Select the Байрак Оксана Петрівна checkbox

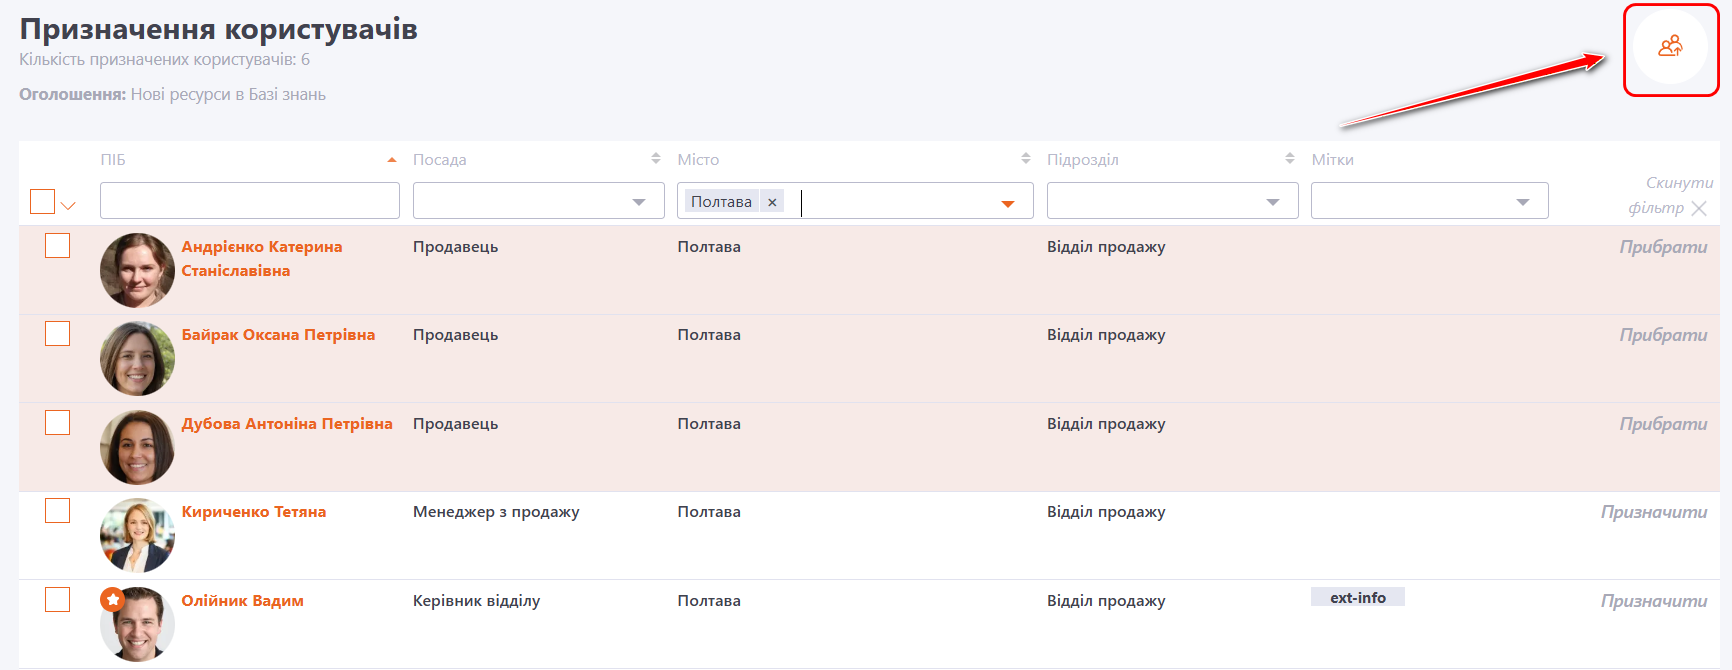58,334
